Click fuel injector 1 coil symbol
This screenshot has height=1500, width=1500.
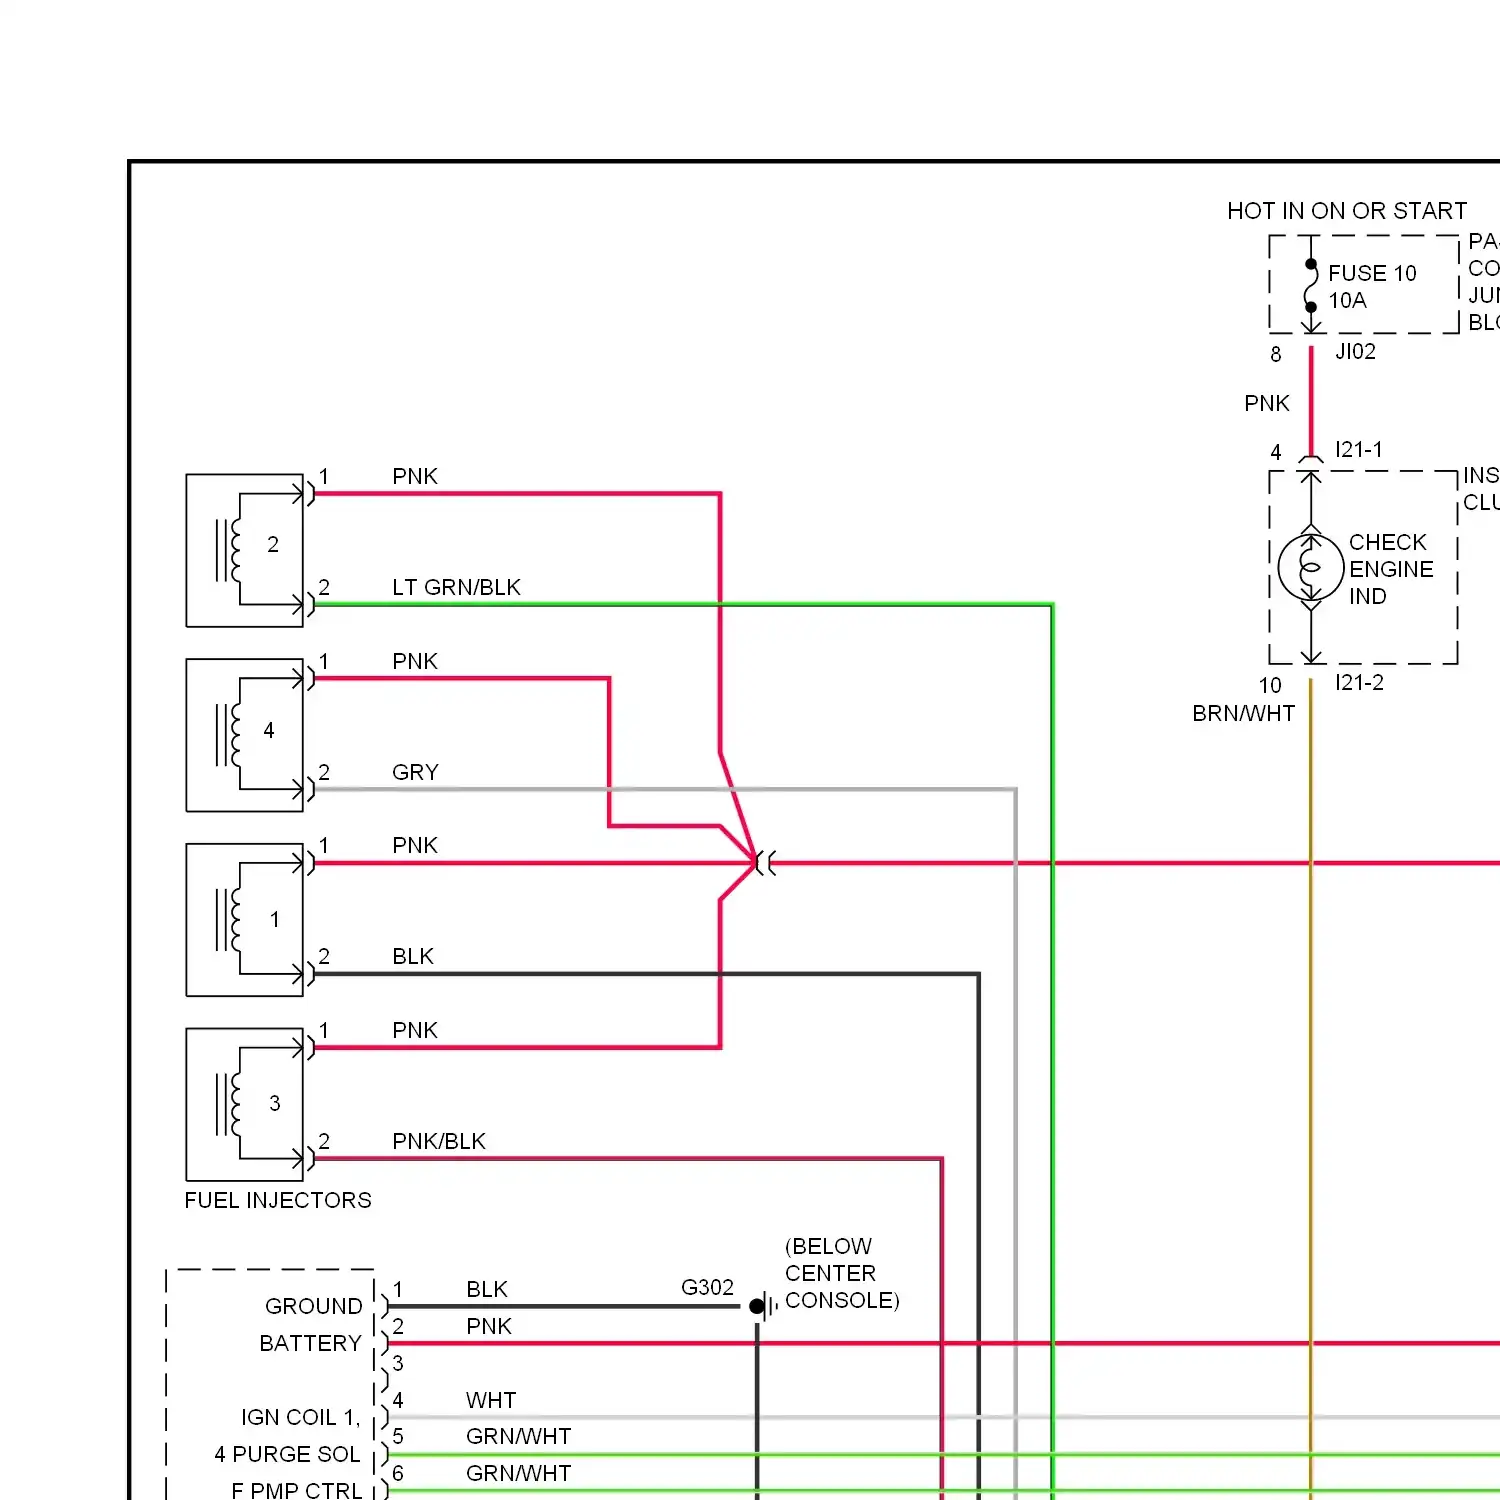tap(228, 920)
